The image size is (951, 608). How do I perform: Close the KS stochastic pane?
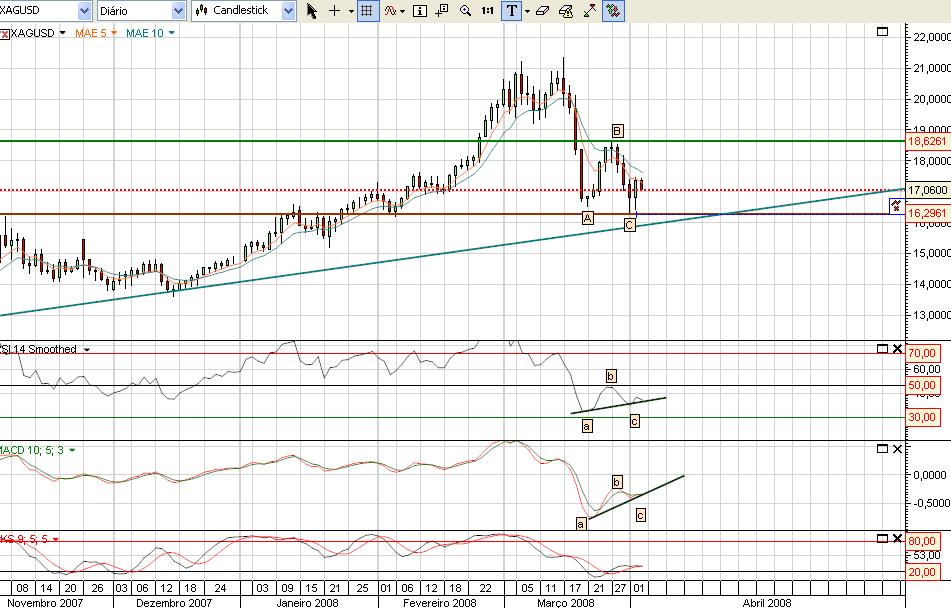pos(898,538)
